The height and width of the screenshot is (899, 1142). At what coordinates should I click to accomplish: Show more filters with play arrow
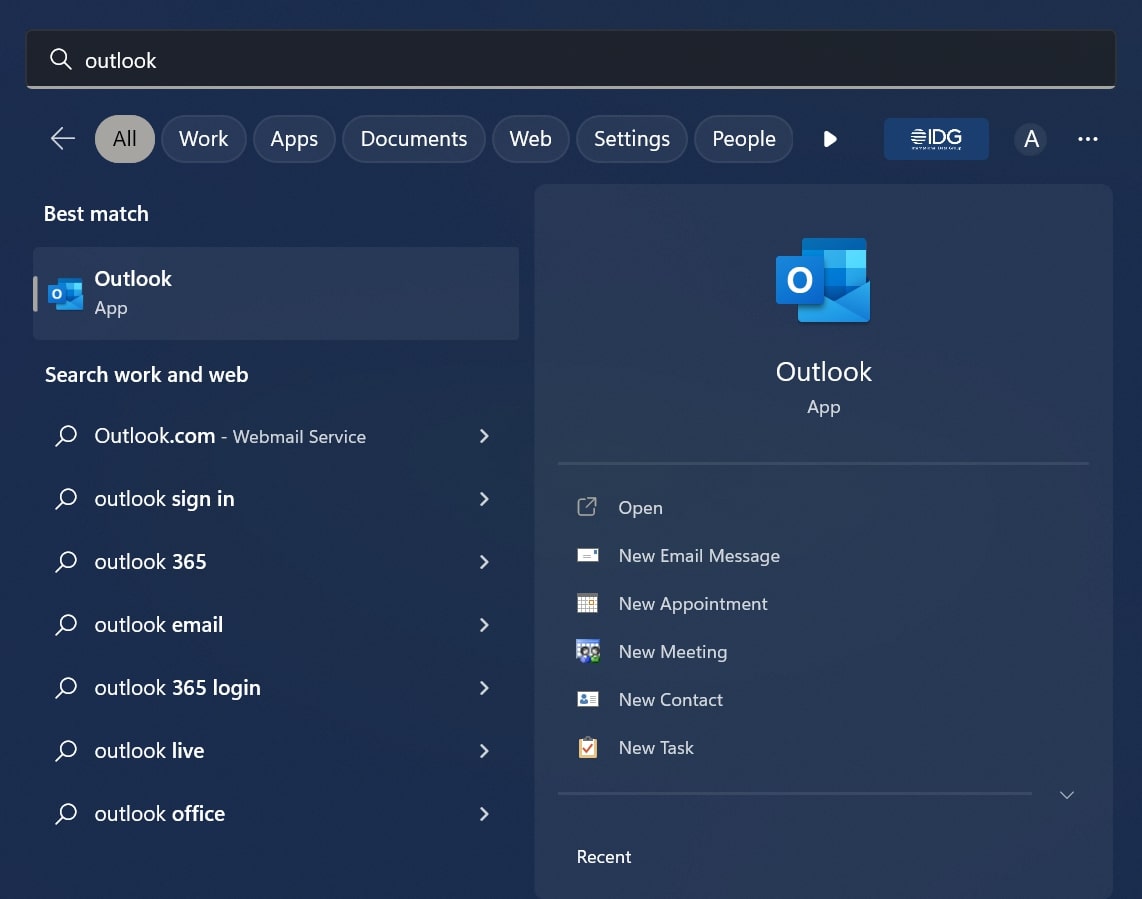tap(830, 138)
